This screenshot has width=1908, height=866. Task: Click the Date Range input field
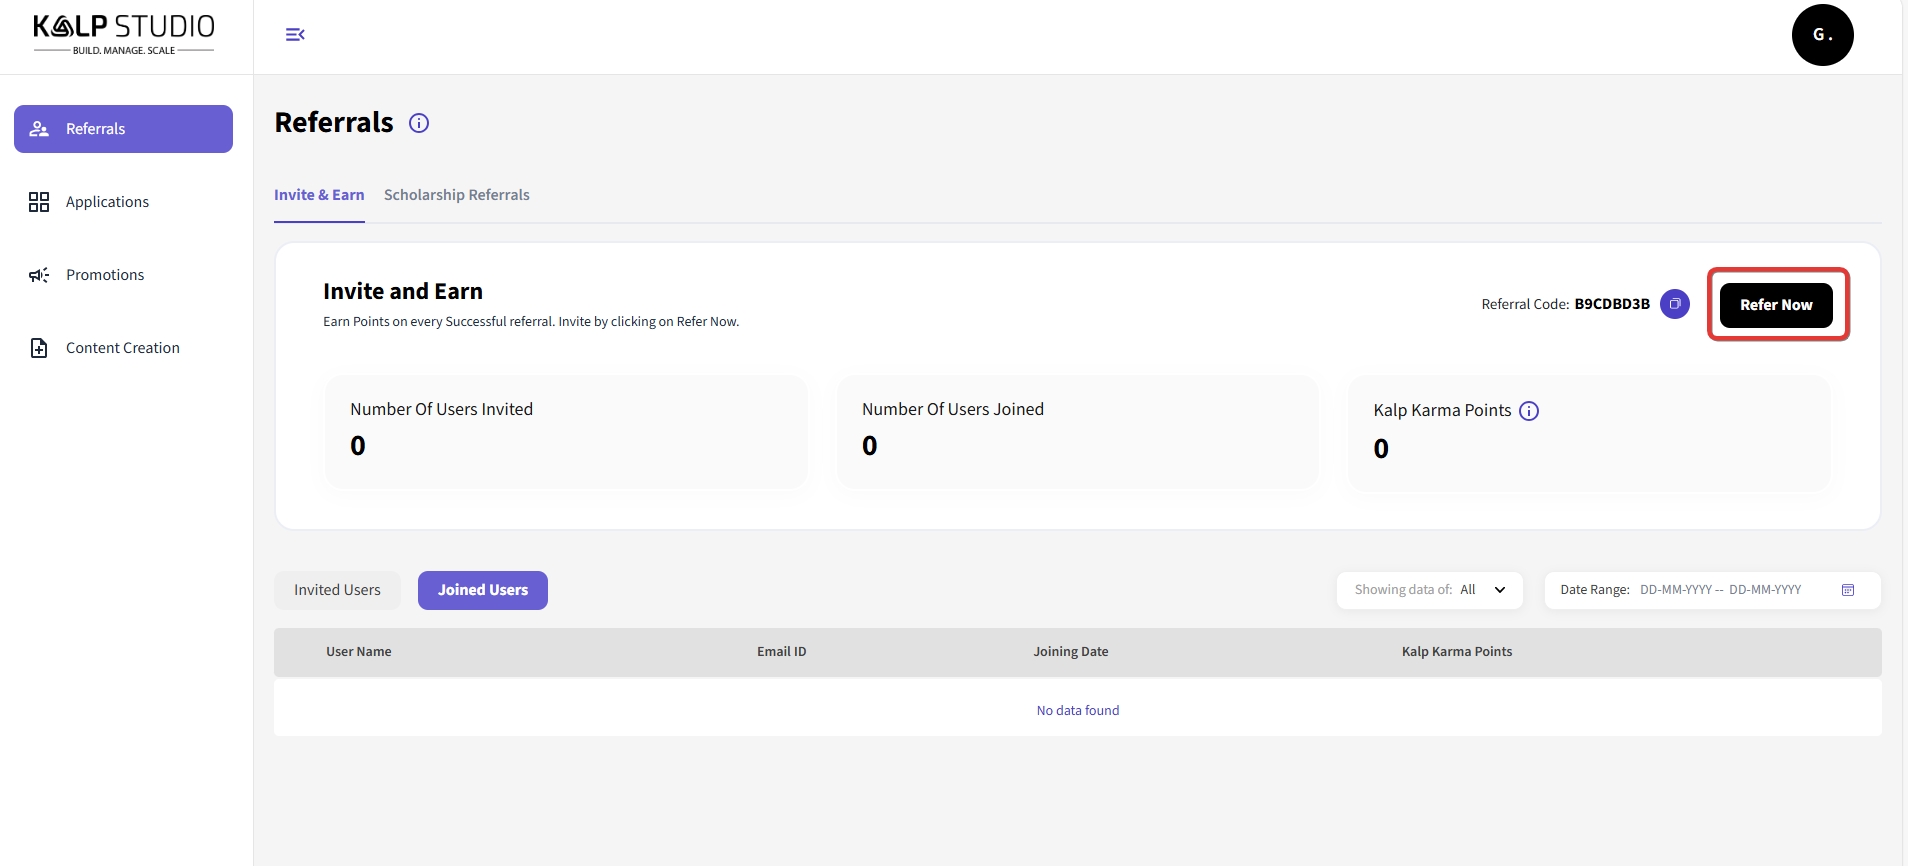[x=1720, y=590]
